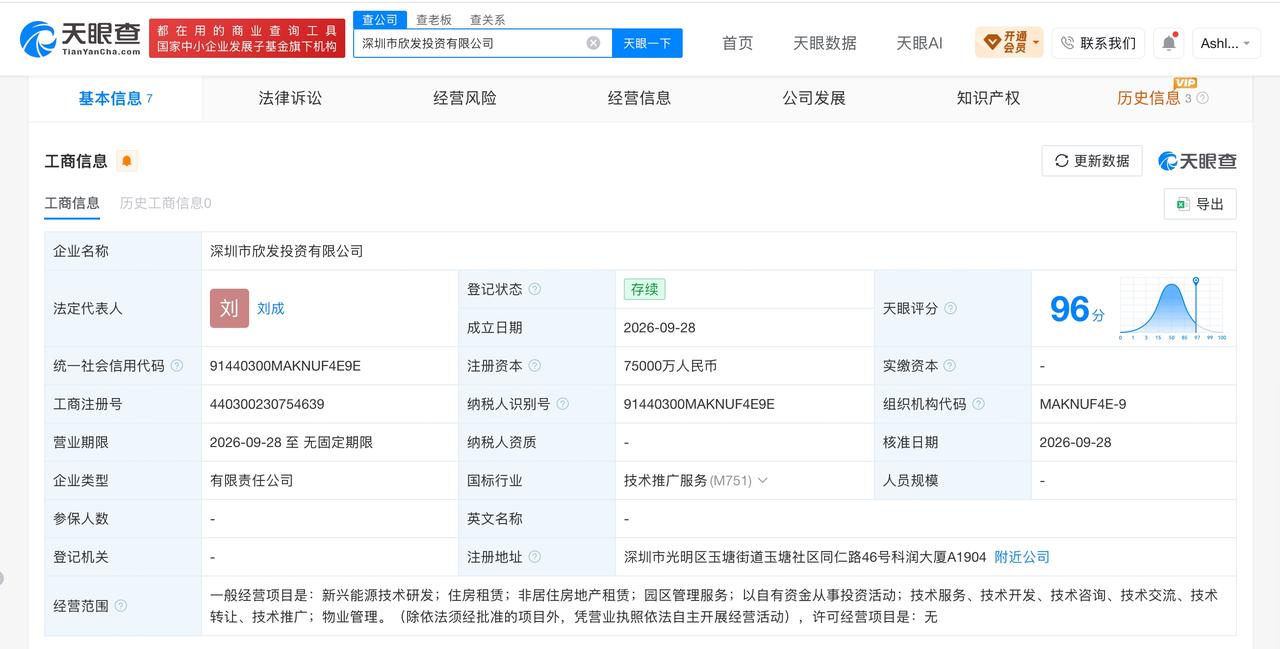Open the 经营信息 tab
This screenshot has height=649, width=1280.
(639, 98)
